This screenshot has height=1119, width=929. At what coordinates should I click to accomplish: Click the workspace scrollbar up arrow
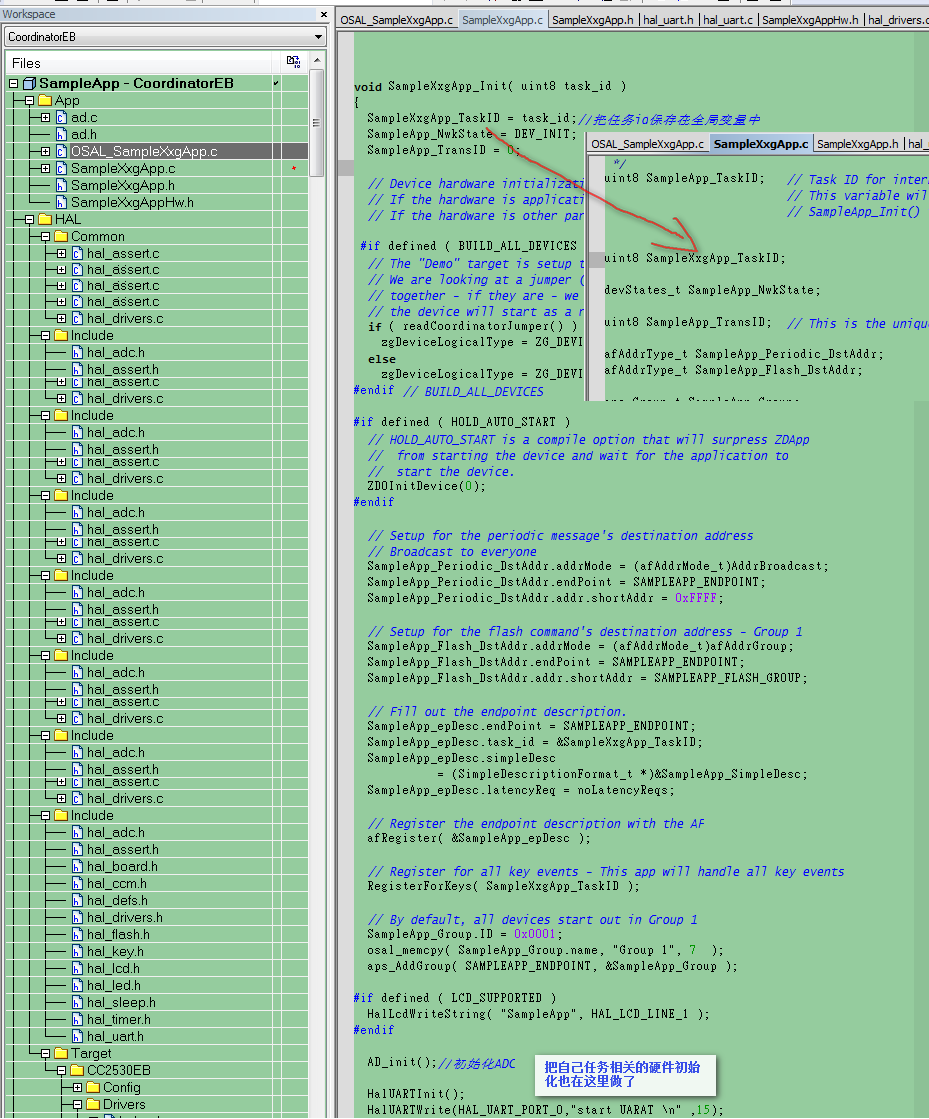(318, 60)
